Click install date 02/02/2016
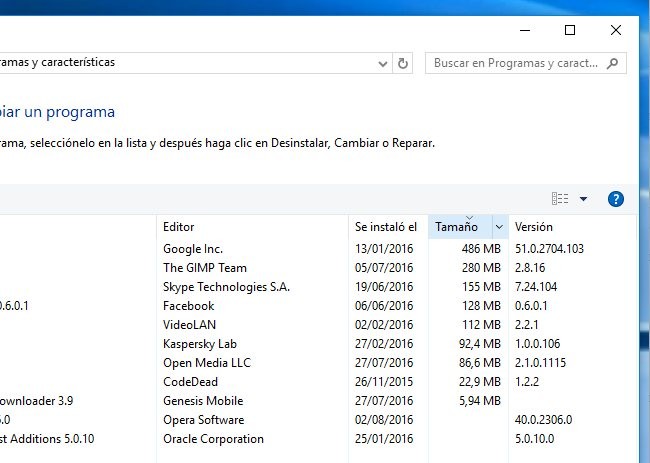 [x=384, y=325]
